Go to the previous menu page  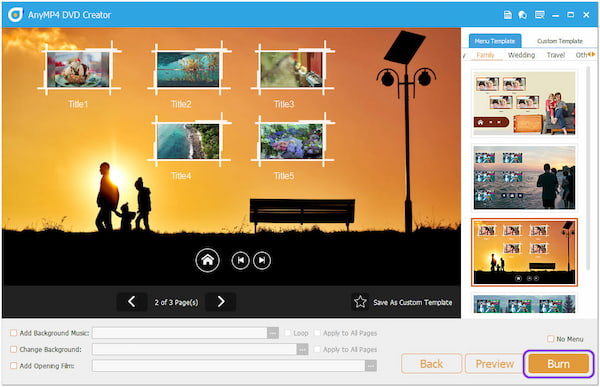click(132, 302)
